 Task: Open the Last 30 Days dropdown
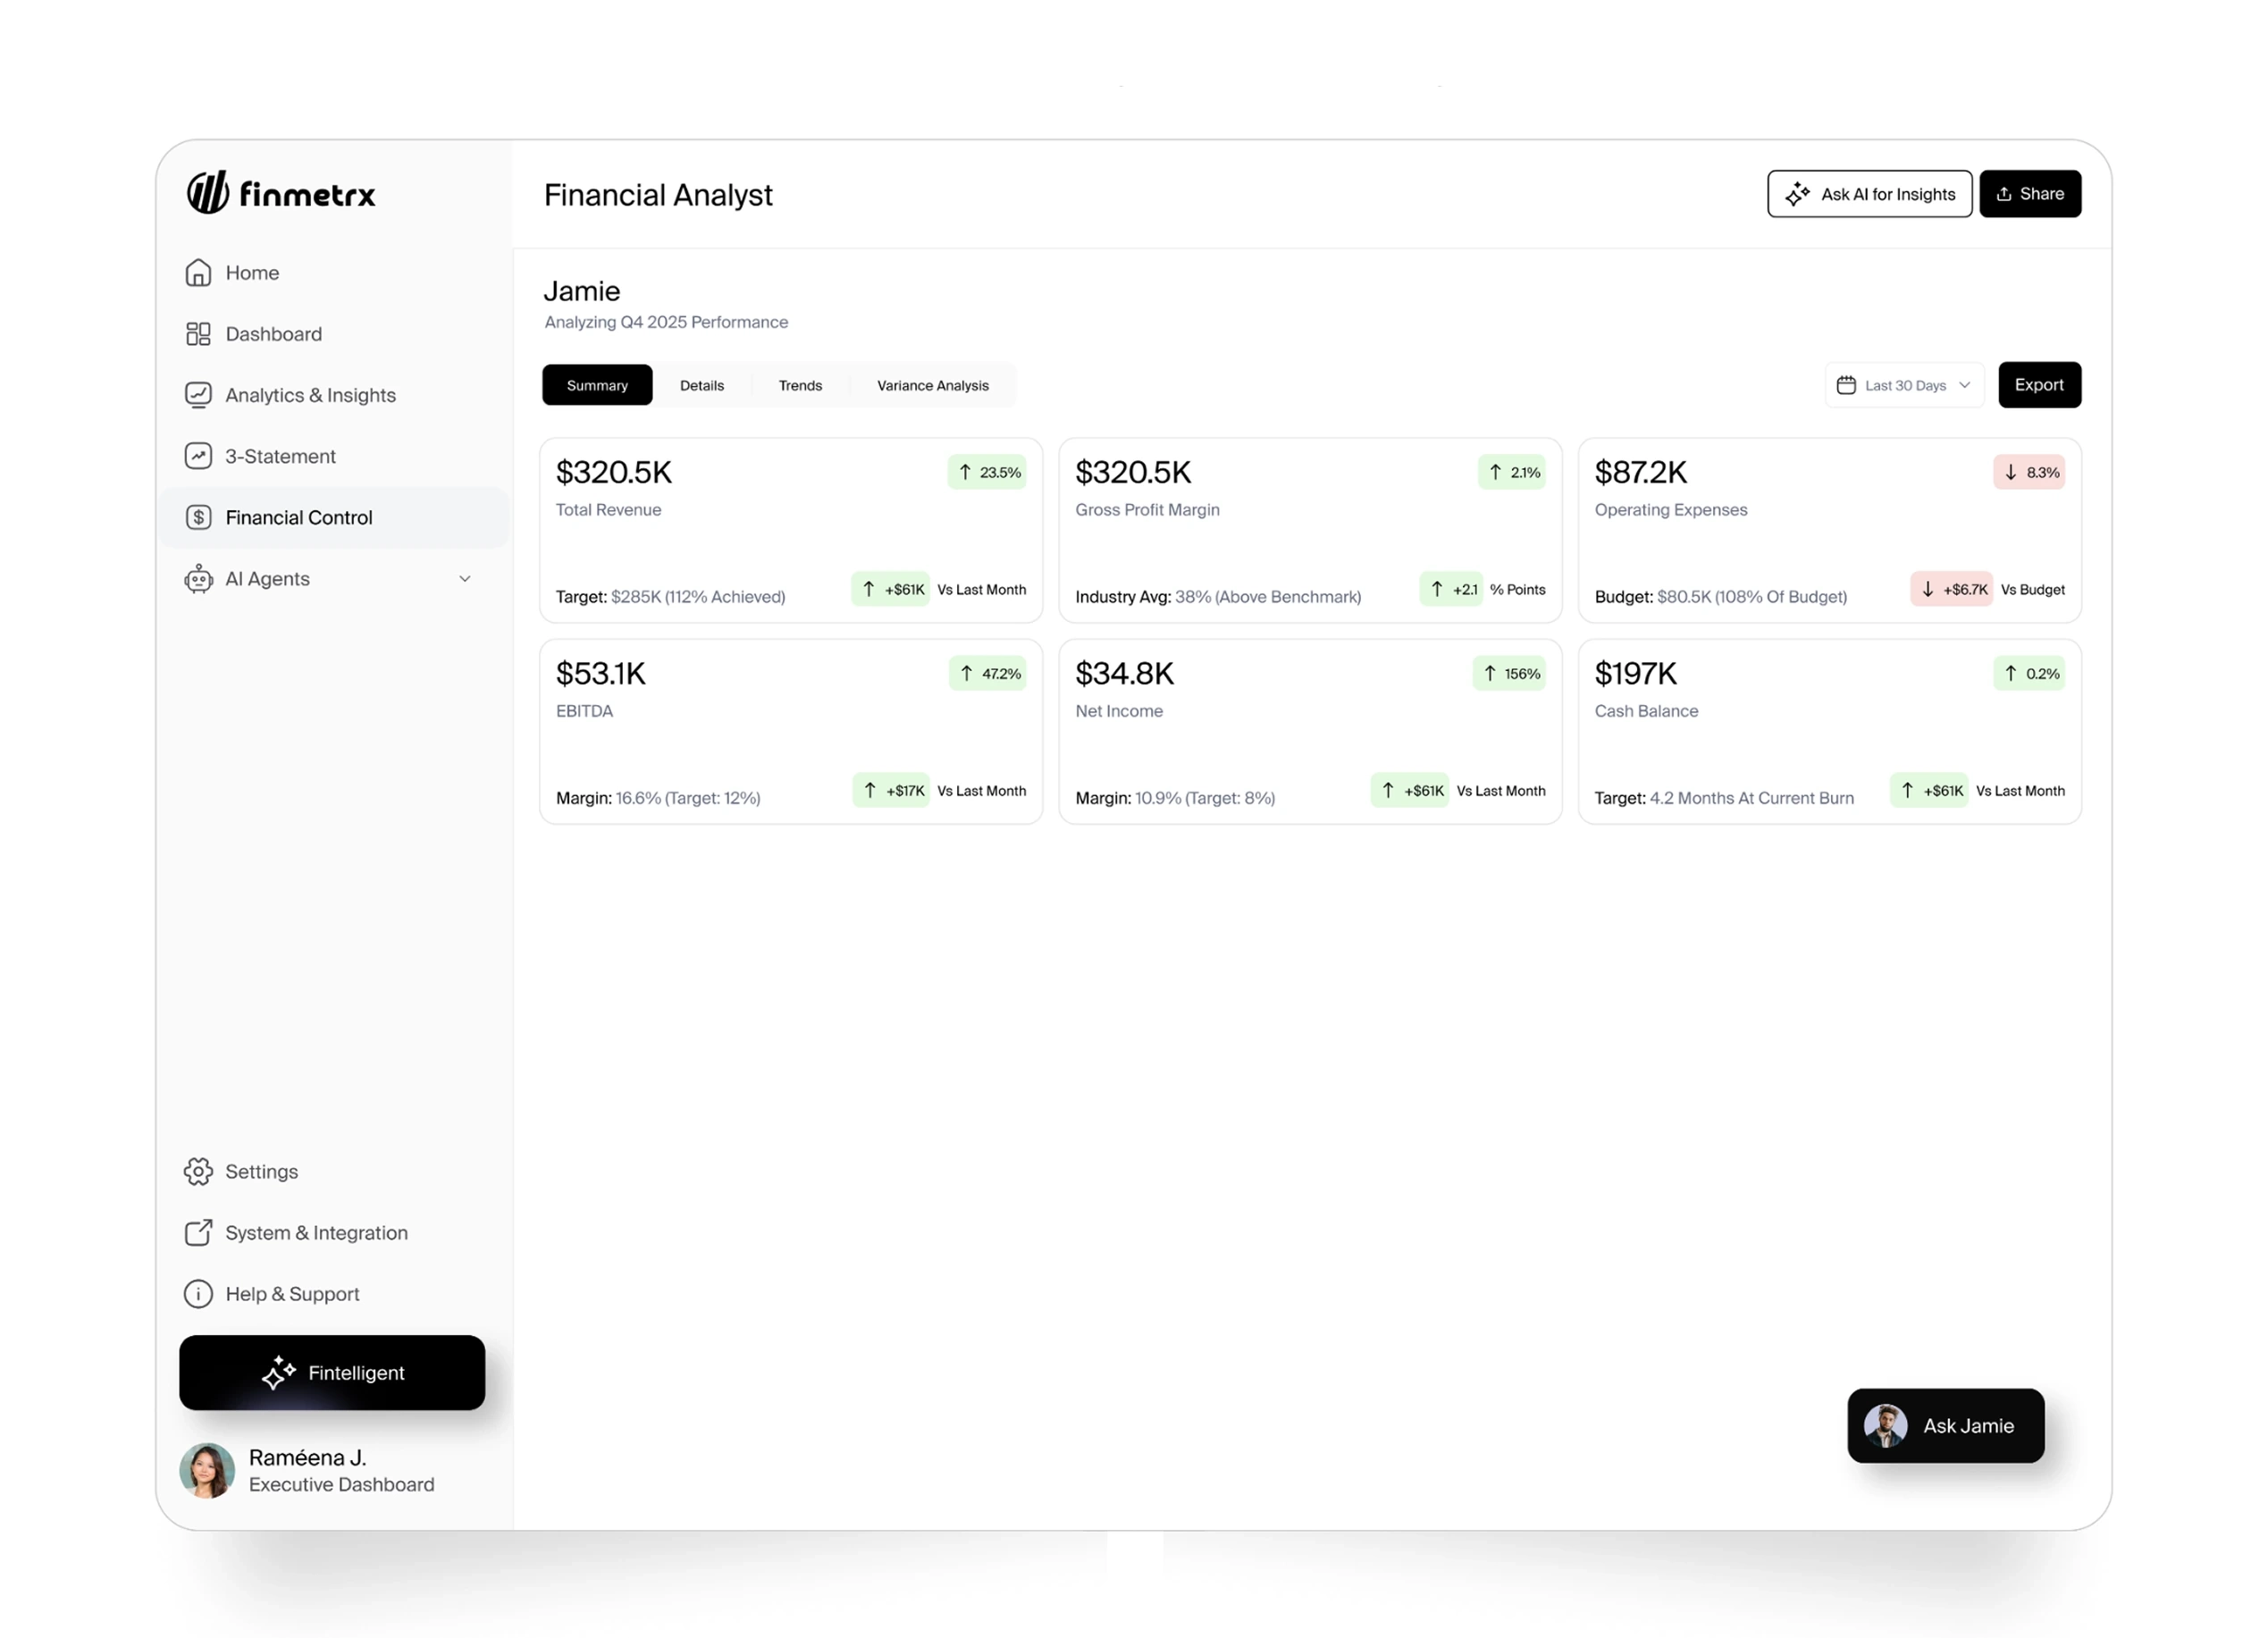coord(1904,385)
